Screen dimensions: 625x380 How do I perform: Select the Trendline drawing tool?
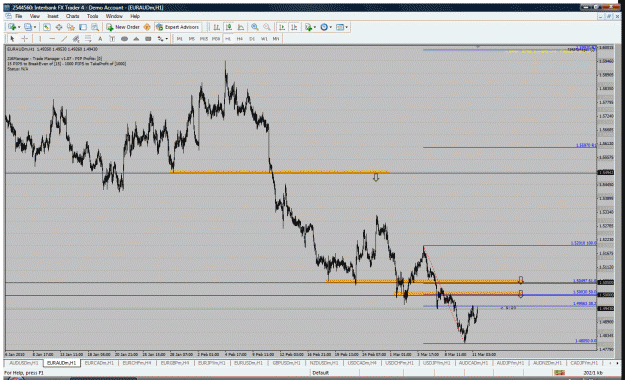click(64, 39)
